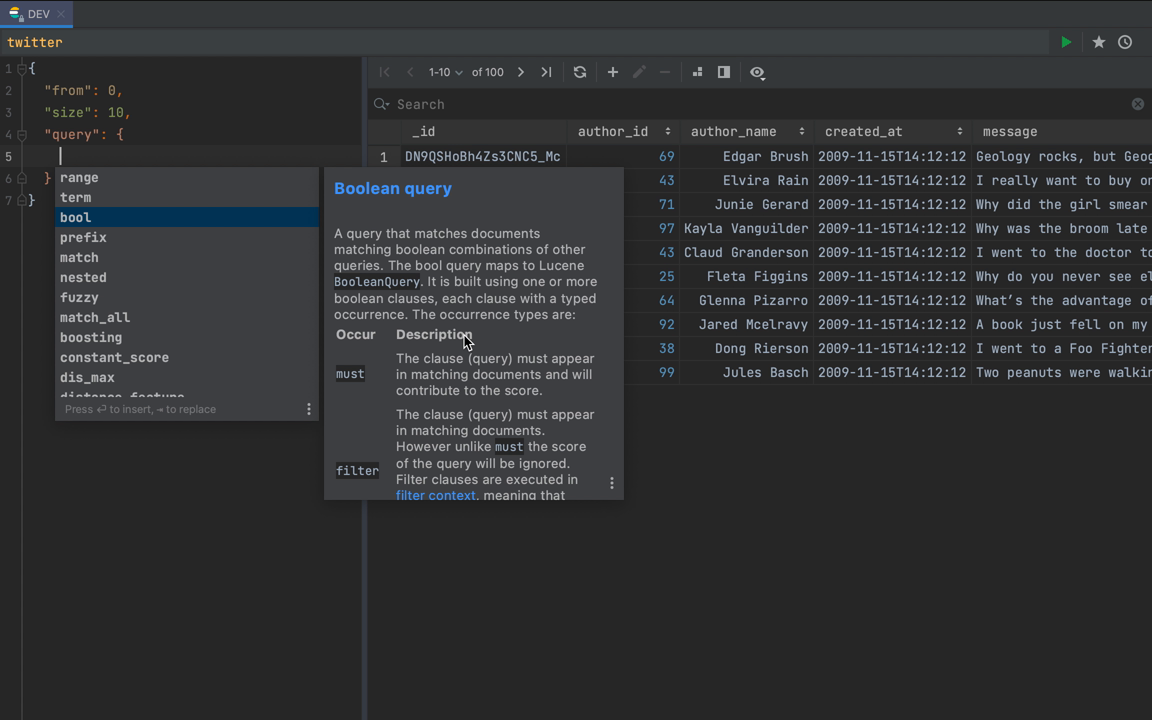The width and height of the screenshot is (1152, 720).
Task: Run the twitter query with green arrow
Action: coord(1066,42)
